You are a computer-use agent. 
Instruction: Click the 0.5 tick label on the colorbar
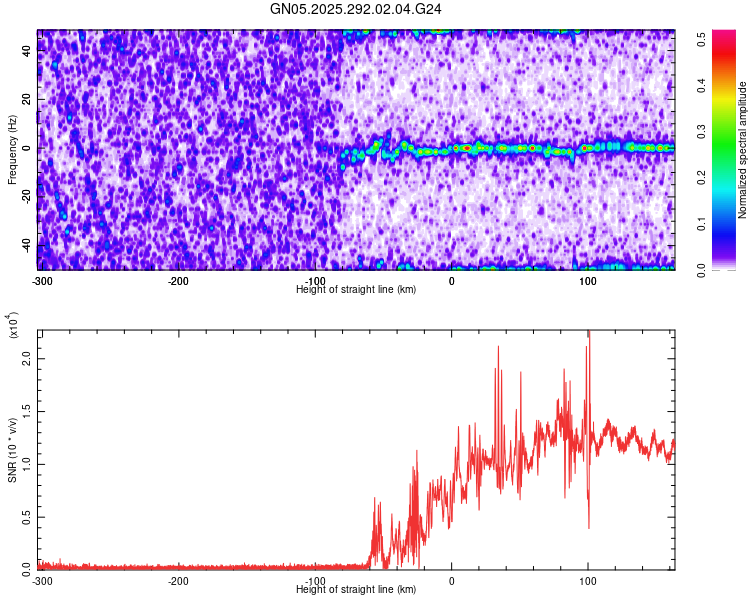702,34
